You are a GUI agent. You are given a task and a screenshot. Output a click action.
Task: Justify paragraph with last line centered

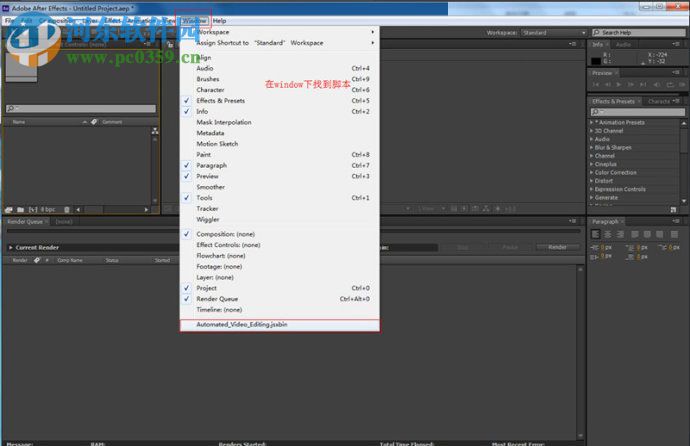pos(647,234)
